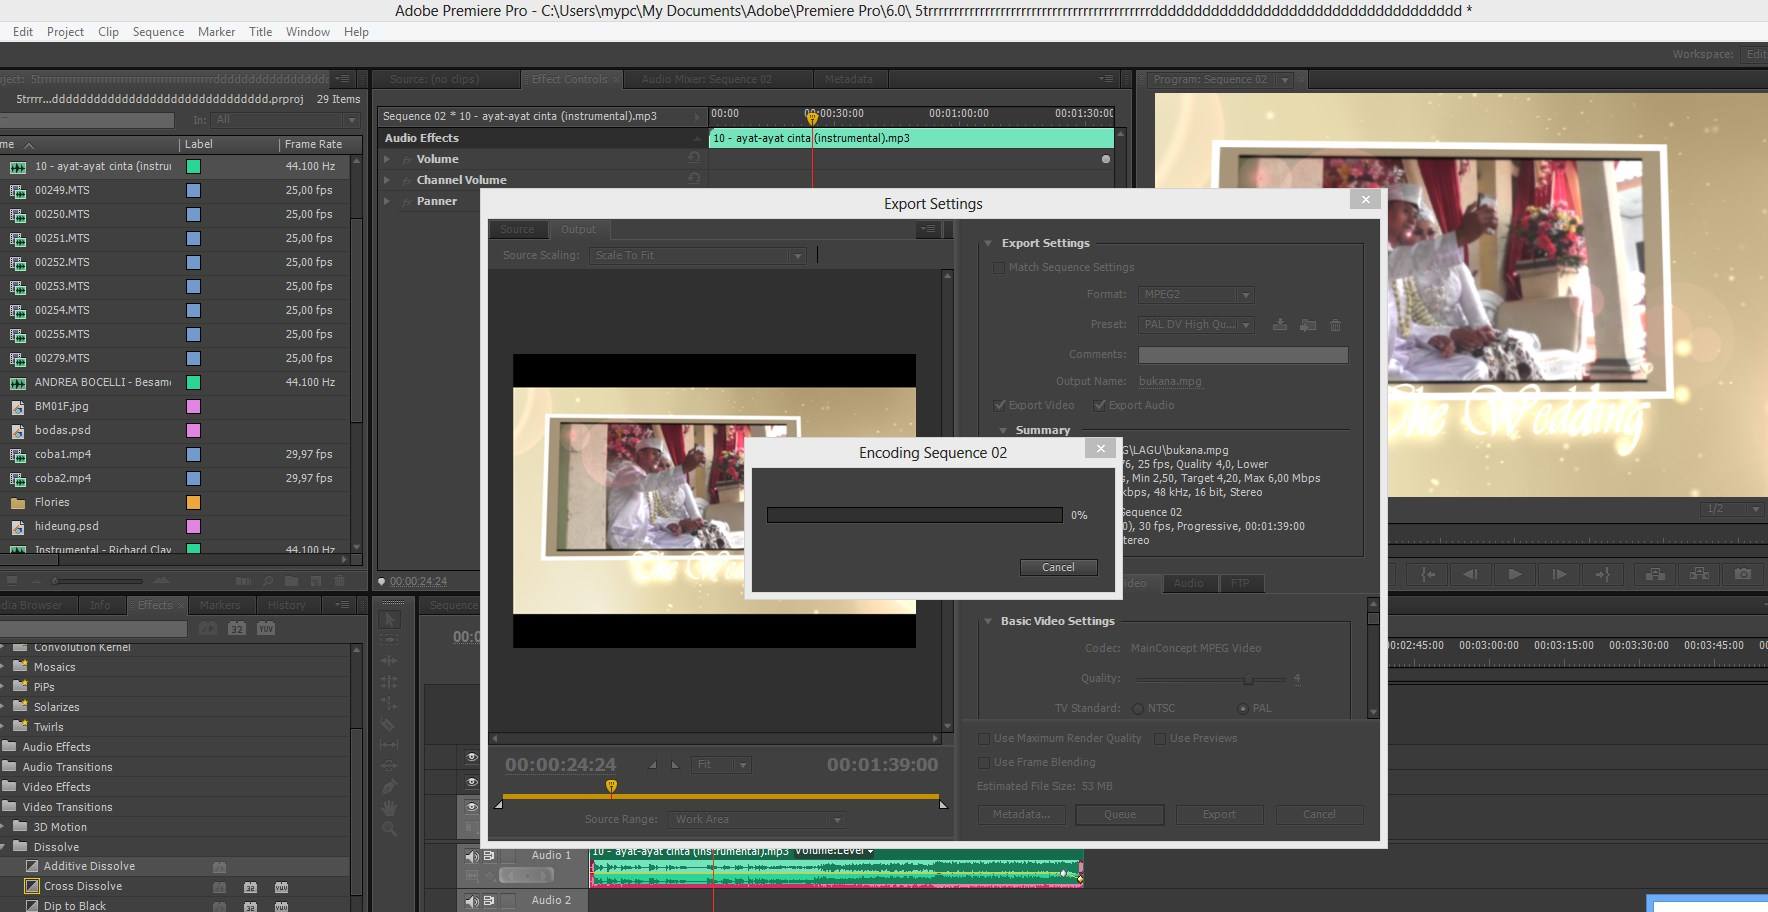Click the Export button in Export Settings
The width and height of the screenshot is (1768, 912).
tap(1219, 815)
